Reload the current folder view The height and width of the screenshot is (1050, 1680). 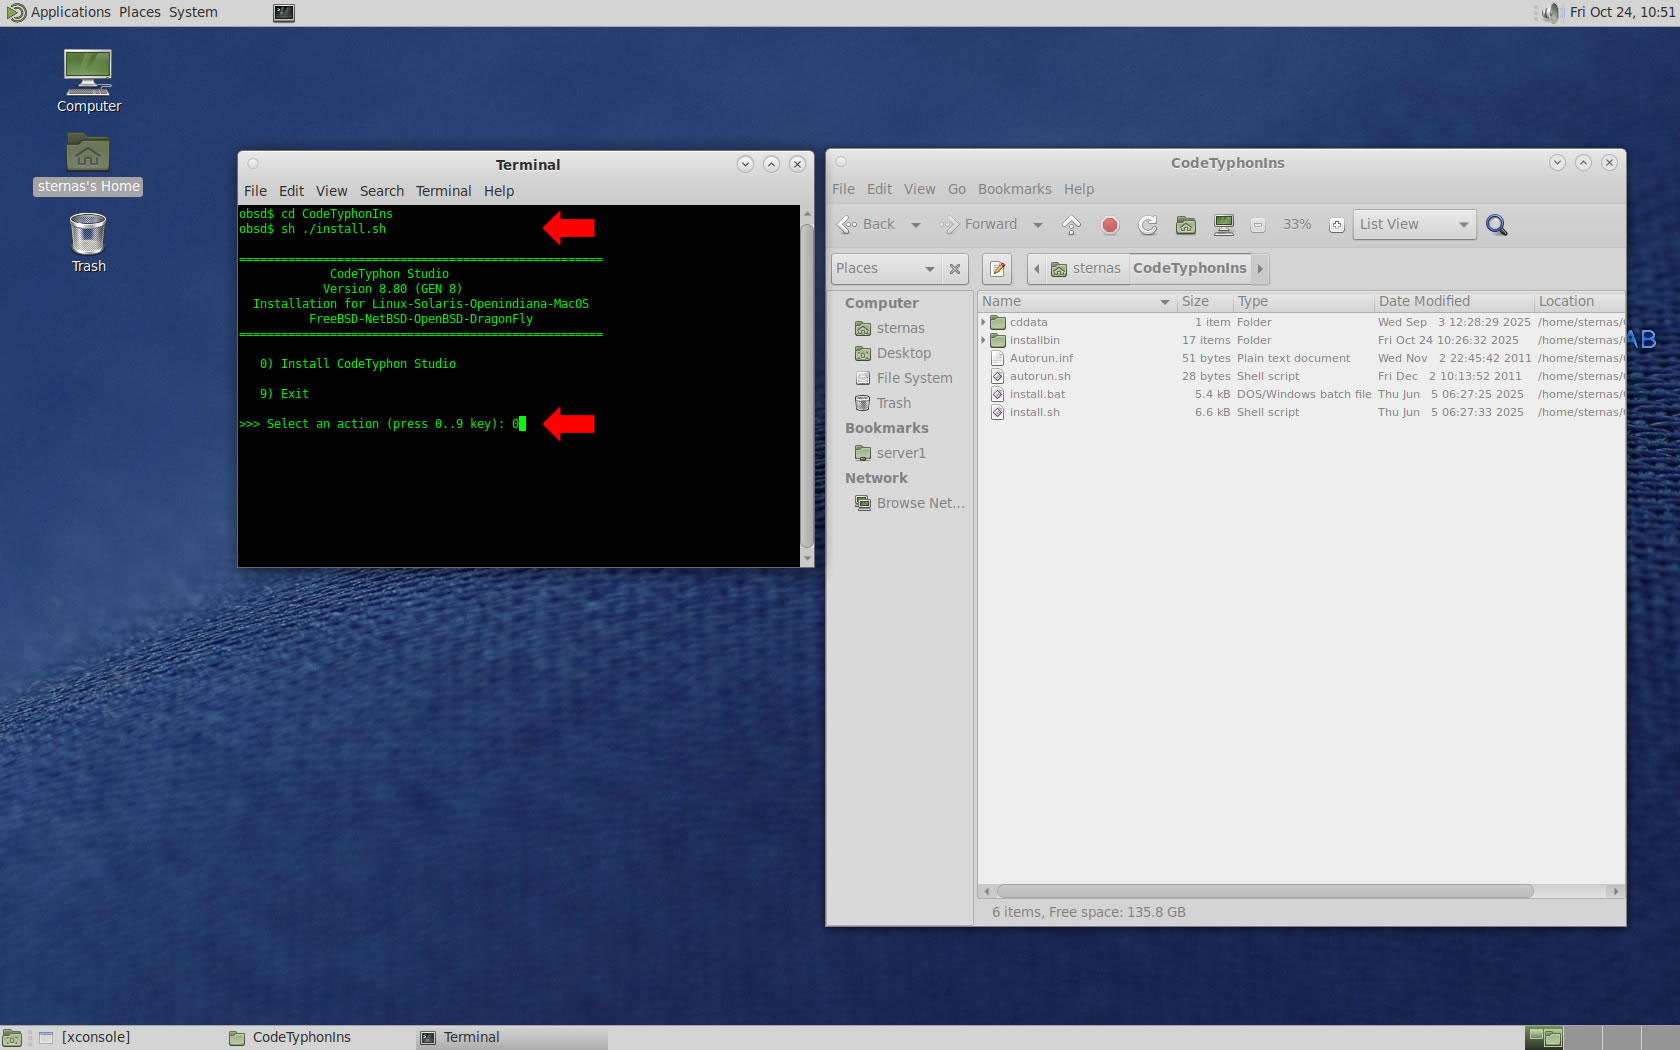pyautogui.click(x=1147, y=225)
